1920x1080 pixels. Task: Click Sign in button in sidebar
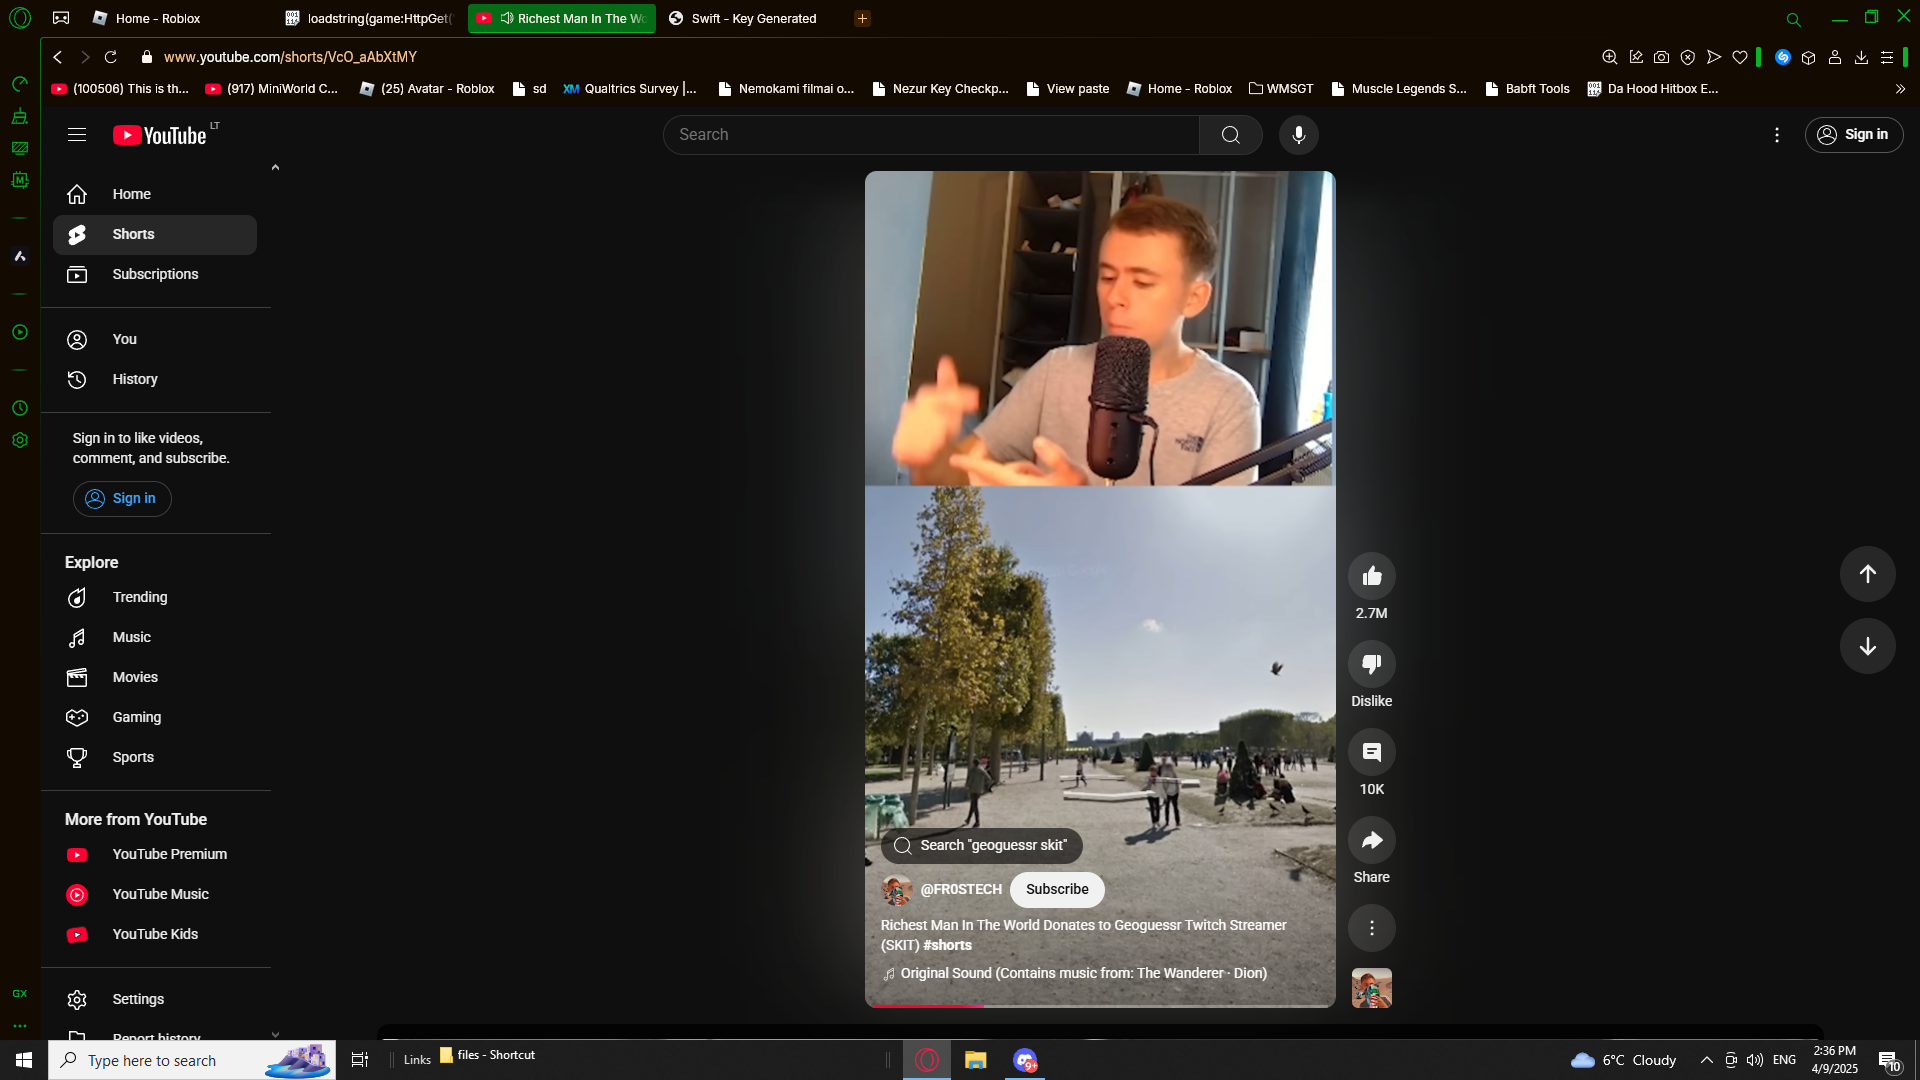point(122,499)
